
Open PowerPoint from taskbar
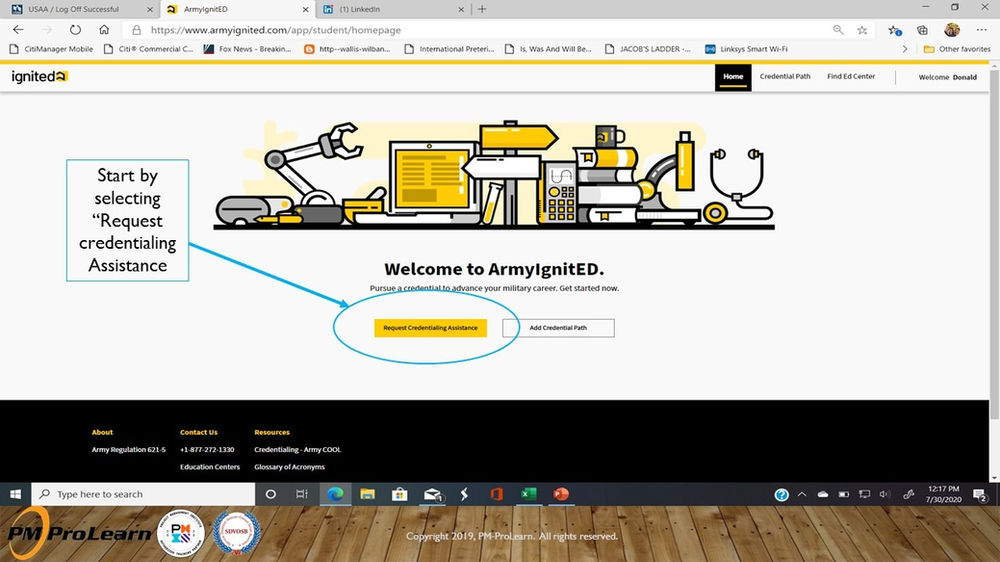[x=561, y=494]
